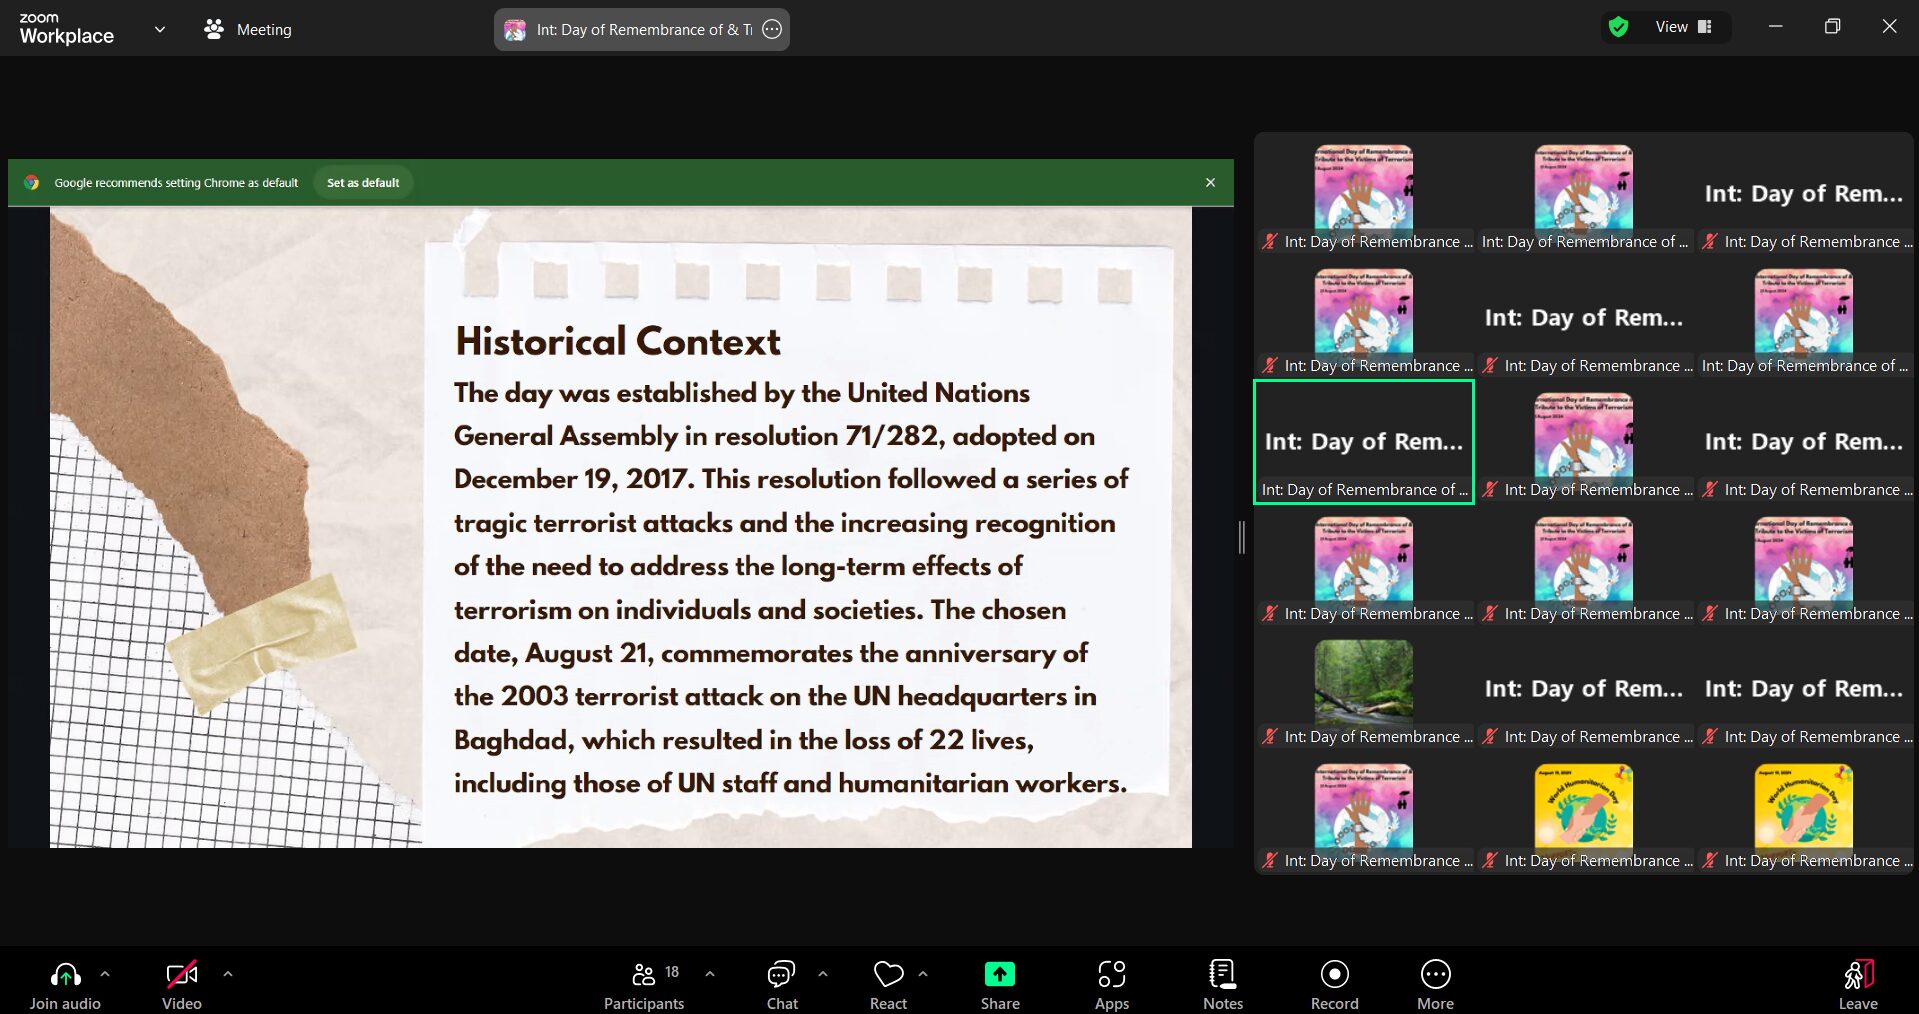Click the green Share screen icon
The image size is (1919, 1014).
click(999, 974)
